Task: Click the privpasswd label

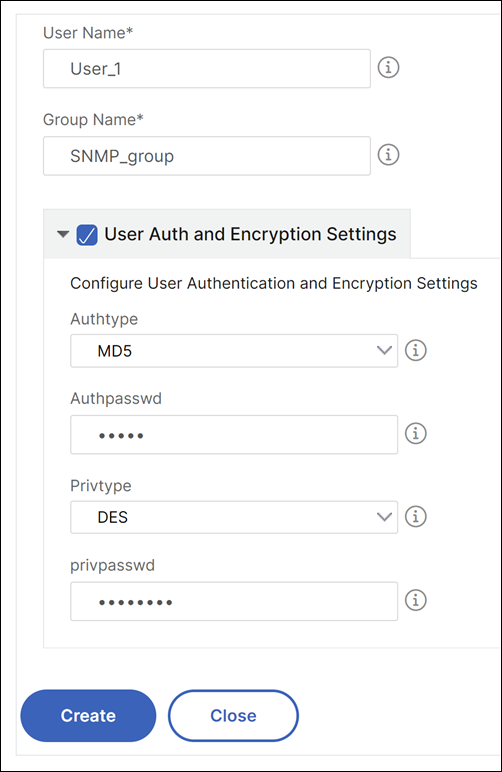Action: coord(112,565)
